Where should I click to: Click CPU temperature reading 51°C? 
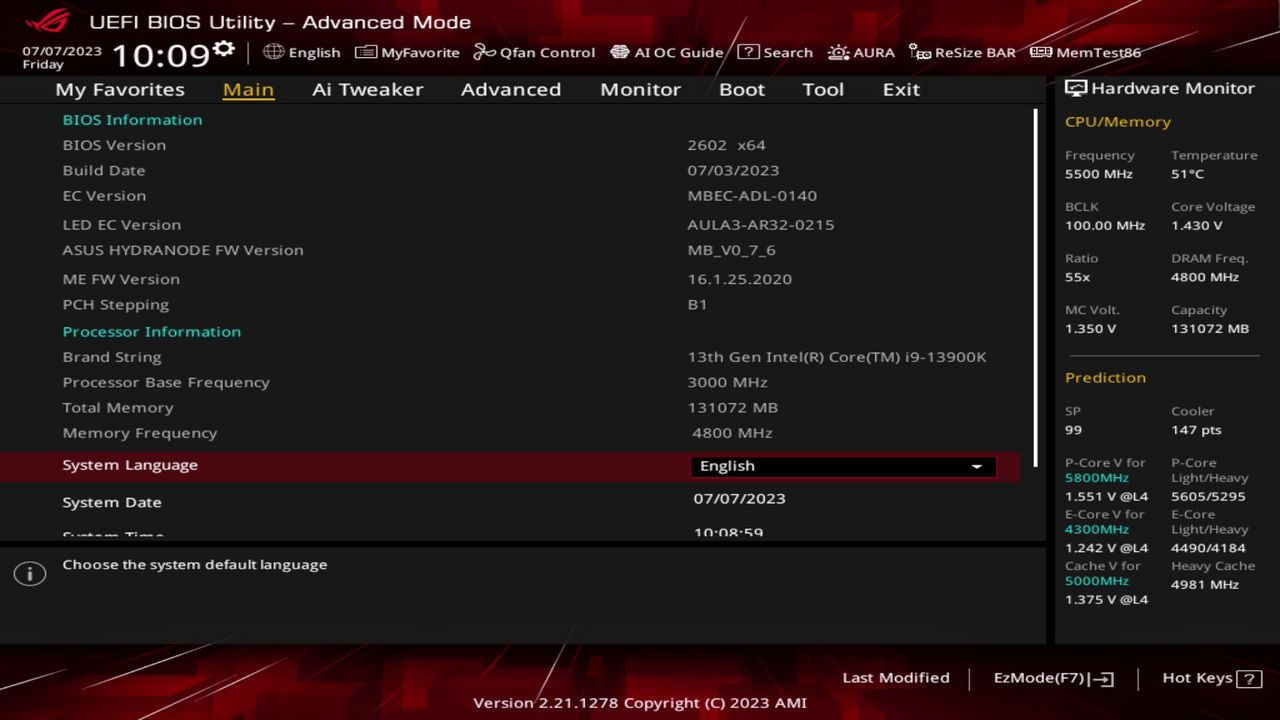click(x=1188, y=174)
